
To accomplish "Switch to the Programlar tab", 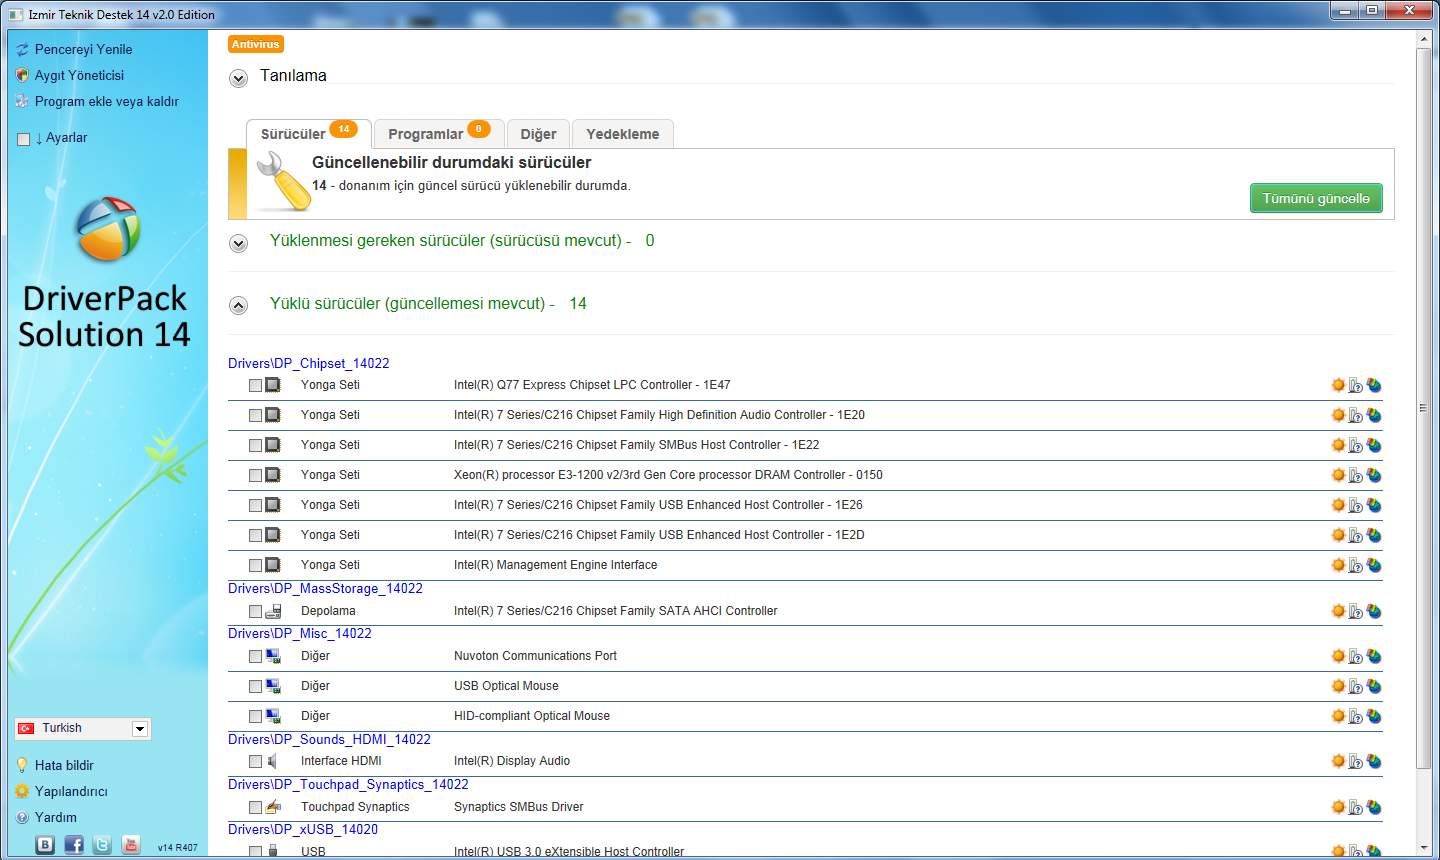I will click(x=439, y=133).
